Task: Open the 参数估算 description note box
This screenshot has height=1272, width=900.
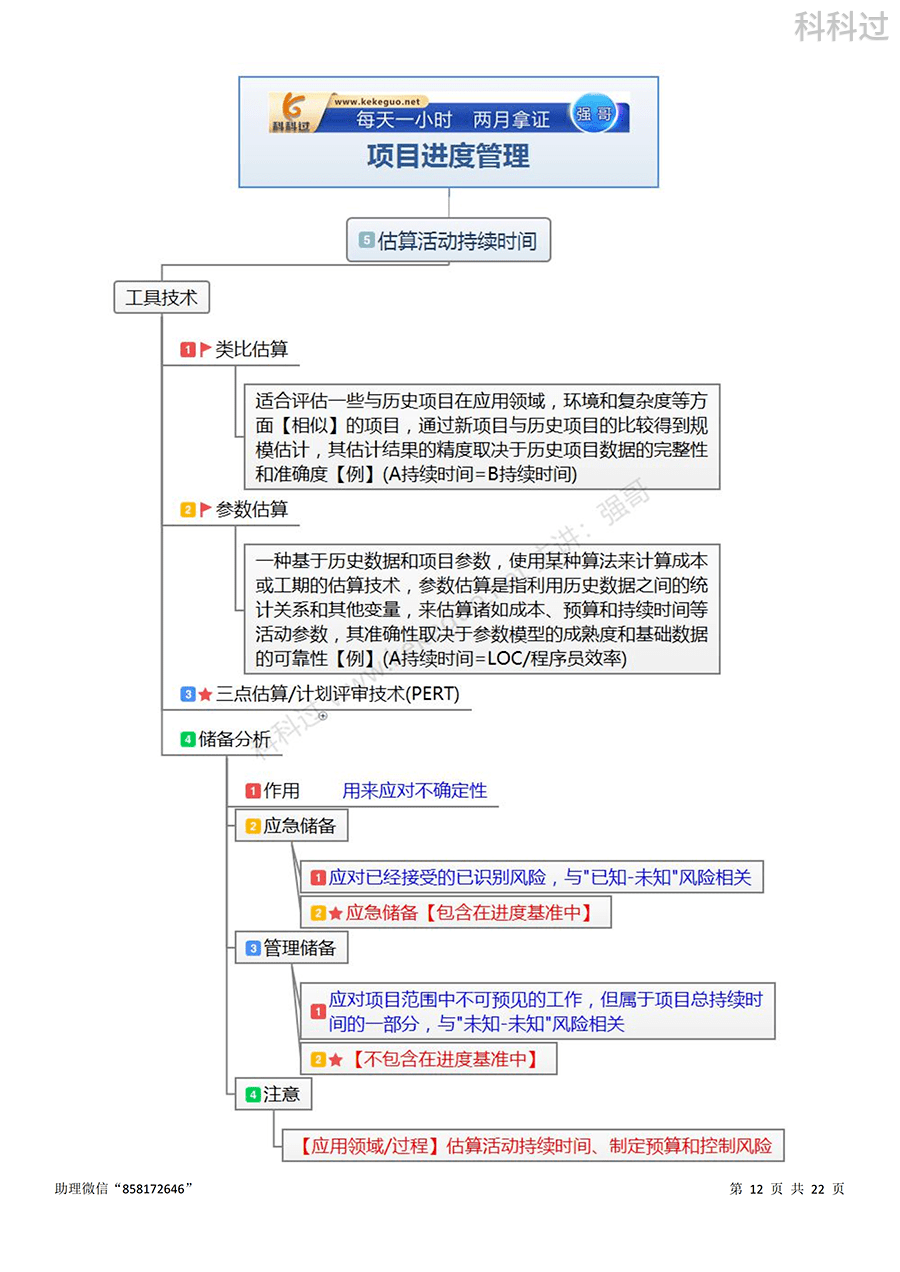Action: click(481, 609)
